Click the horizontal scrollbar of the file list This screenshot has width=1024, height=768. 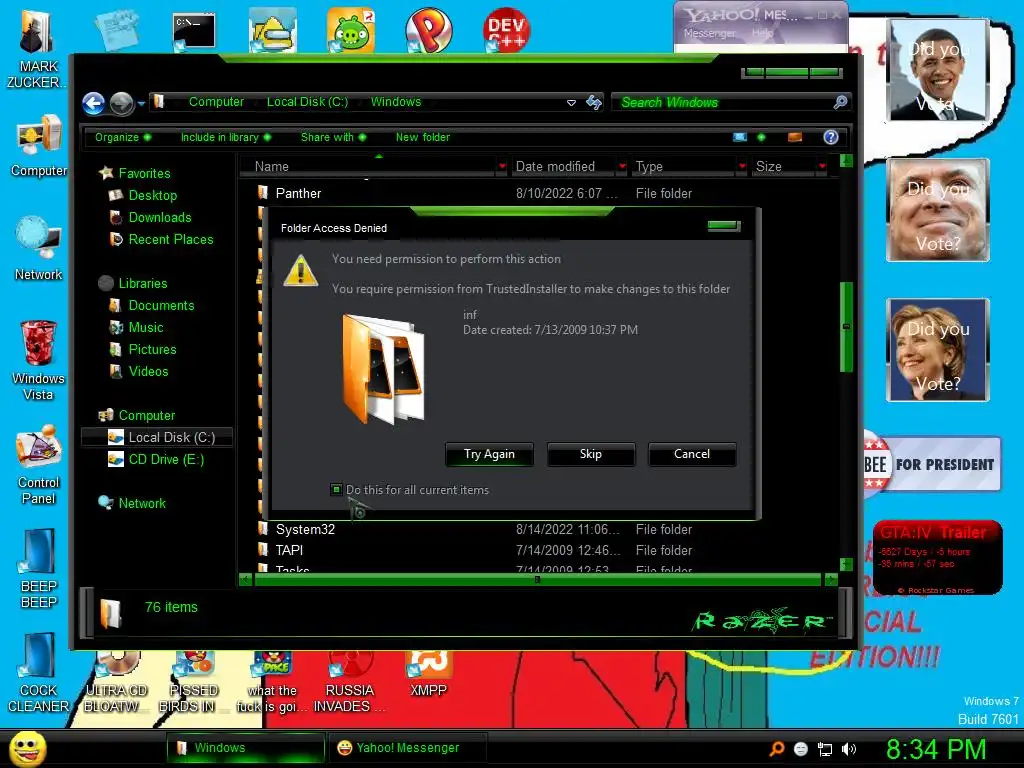click(x=537, y=579)
